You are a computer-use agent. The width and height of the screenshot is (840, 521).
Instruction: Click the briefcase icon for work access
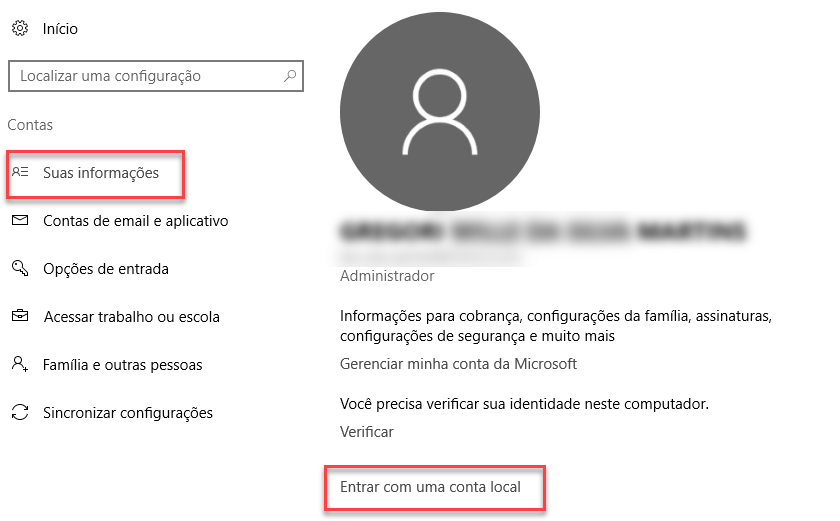pyautogui.click(x=20, y=315)
